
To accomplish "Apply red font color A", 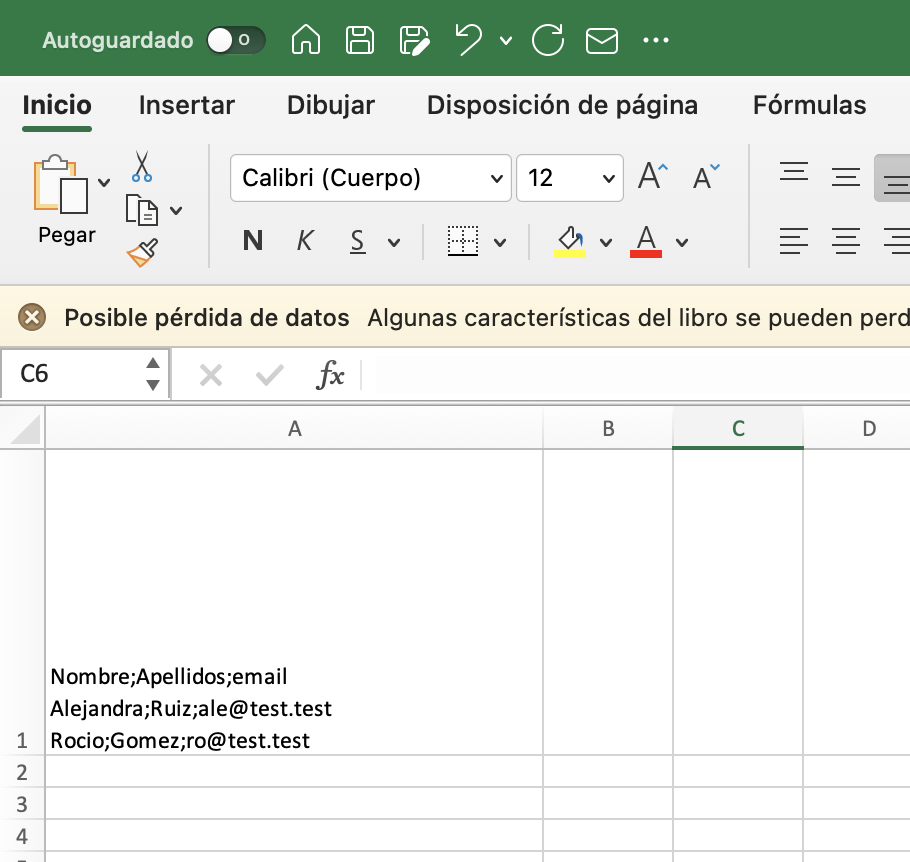I will (x=646, y=241).
